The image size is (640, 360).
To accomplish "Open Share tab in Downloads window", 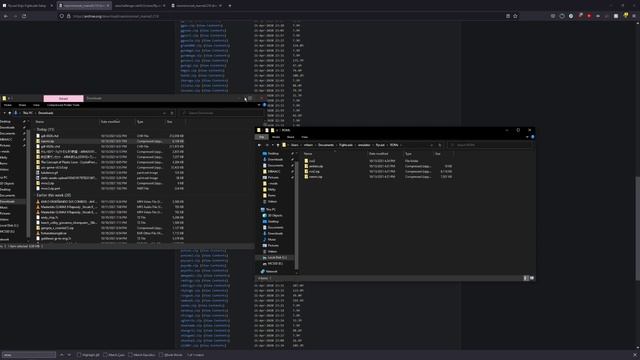I will [22, 105].
